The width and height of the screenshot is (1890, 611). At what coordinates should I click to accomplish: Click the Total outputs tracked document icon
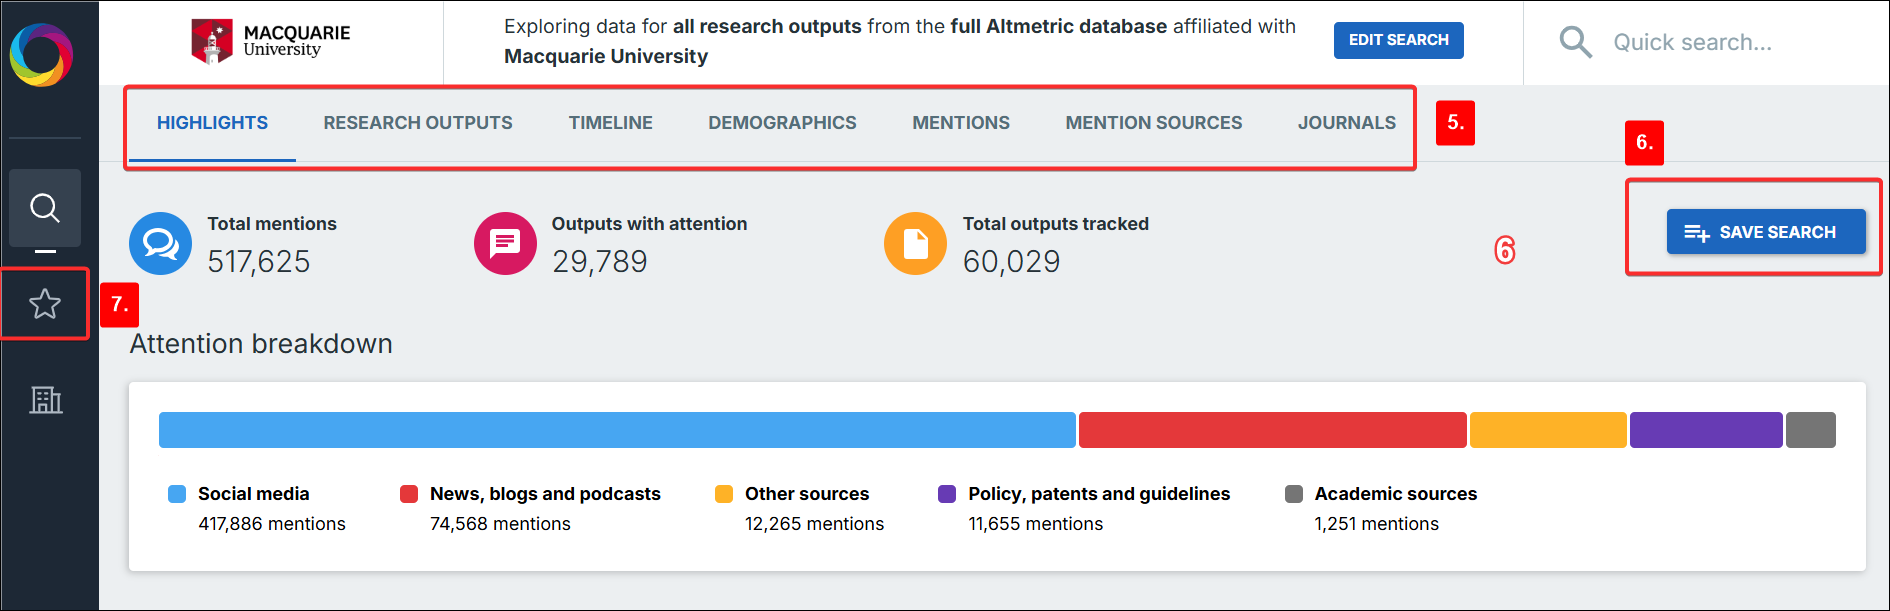pos(915,243)
